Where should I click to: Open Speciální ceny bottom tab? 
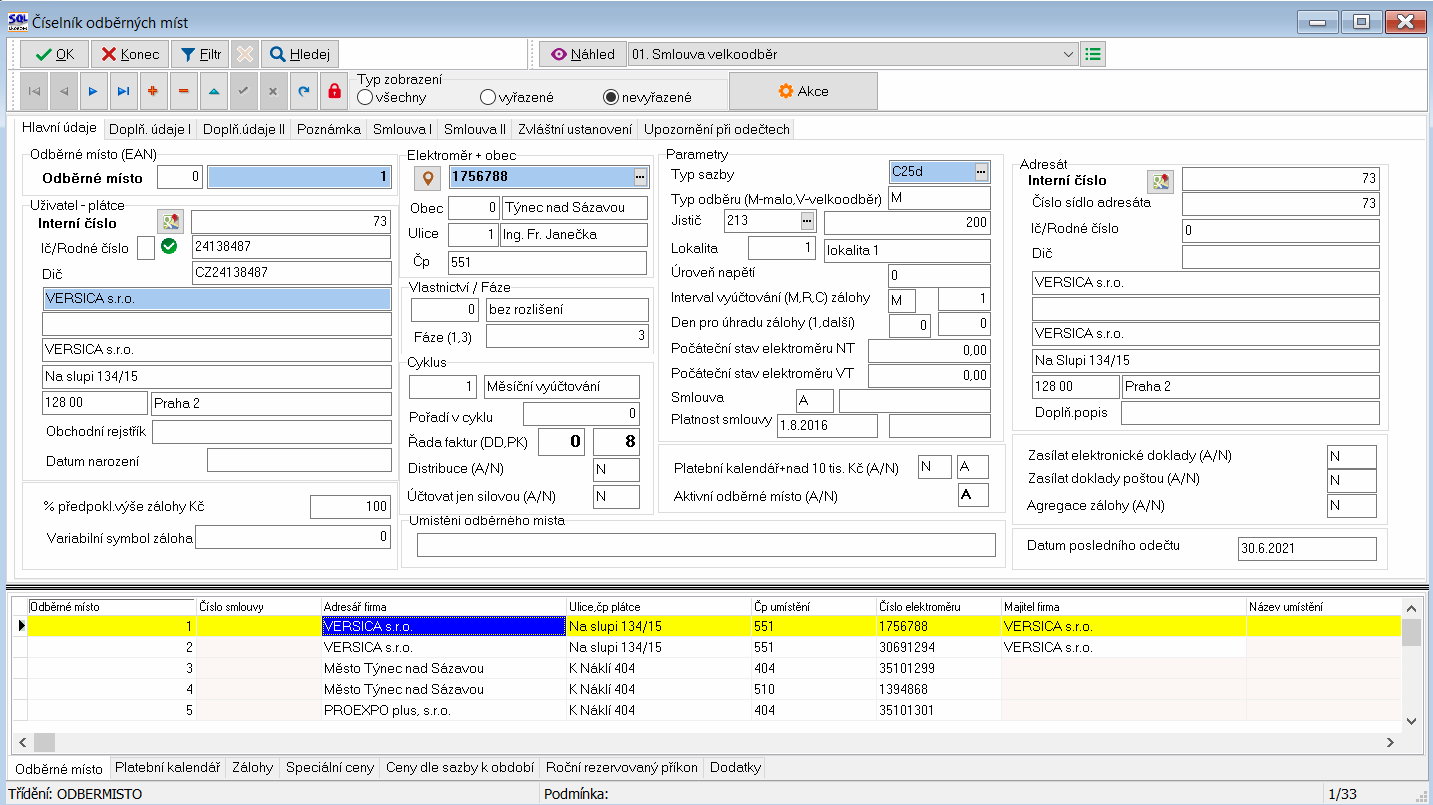330,768
